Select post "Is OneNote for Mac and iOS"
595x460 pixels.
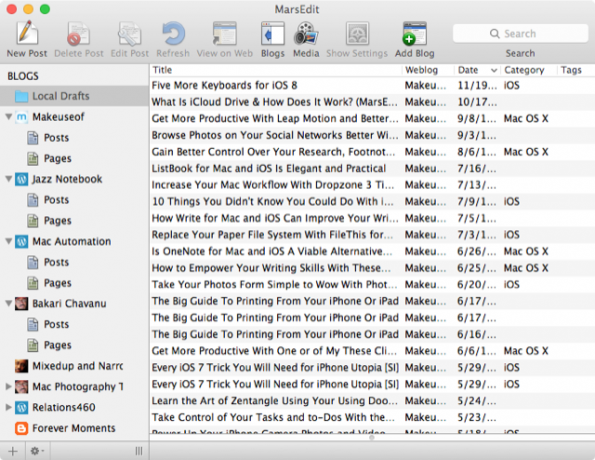click(x=372, y=251)
